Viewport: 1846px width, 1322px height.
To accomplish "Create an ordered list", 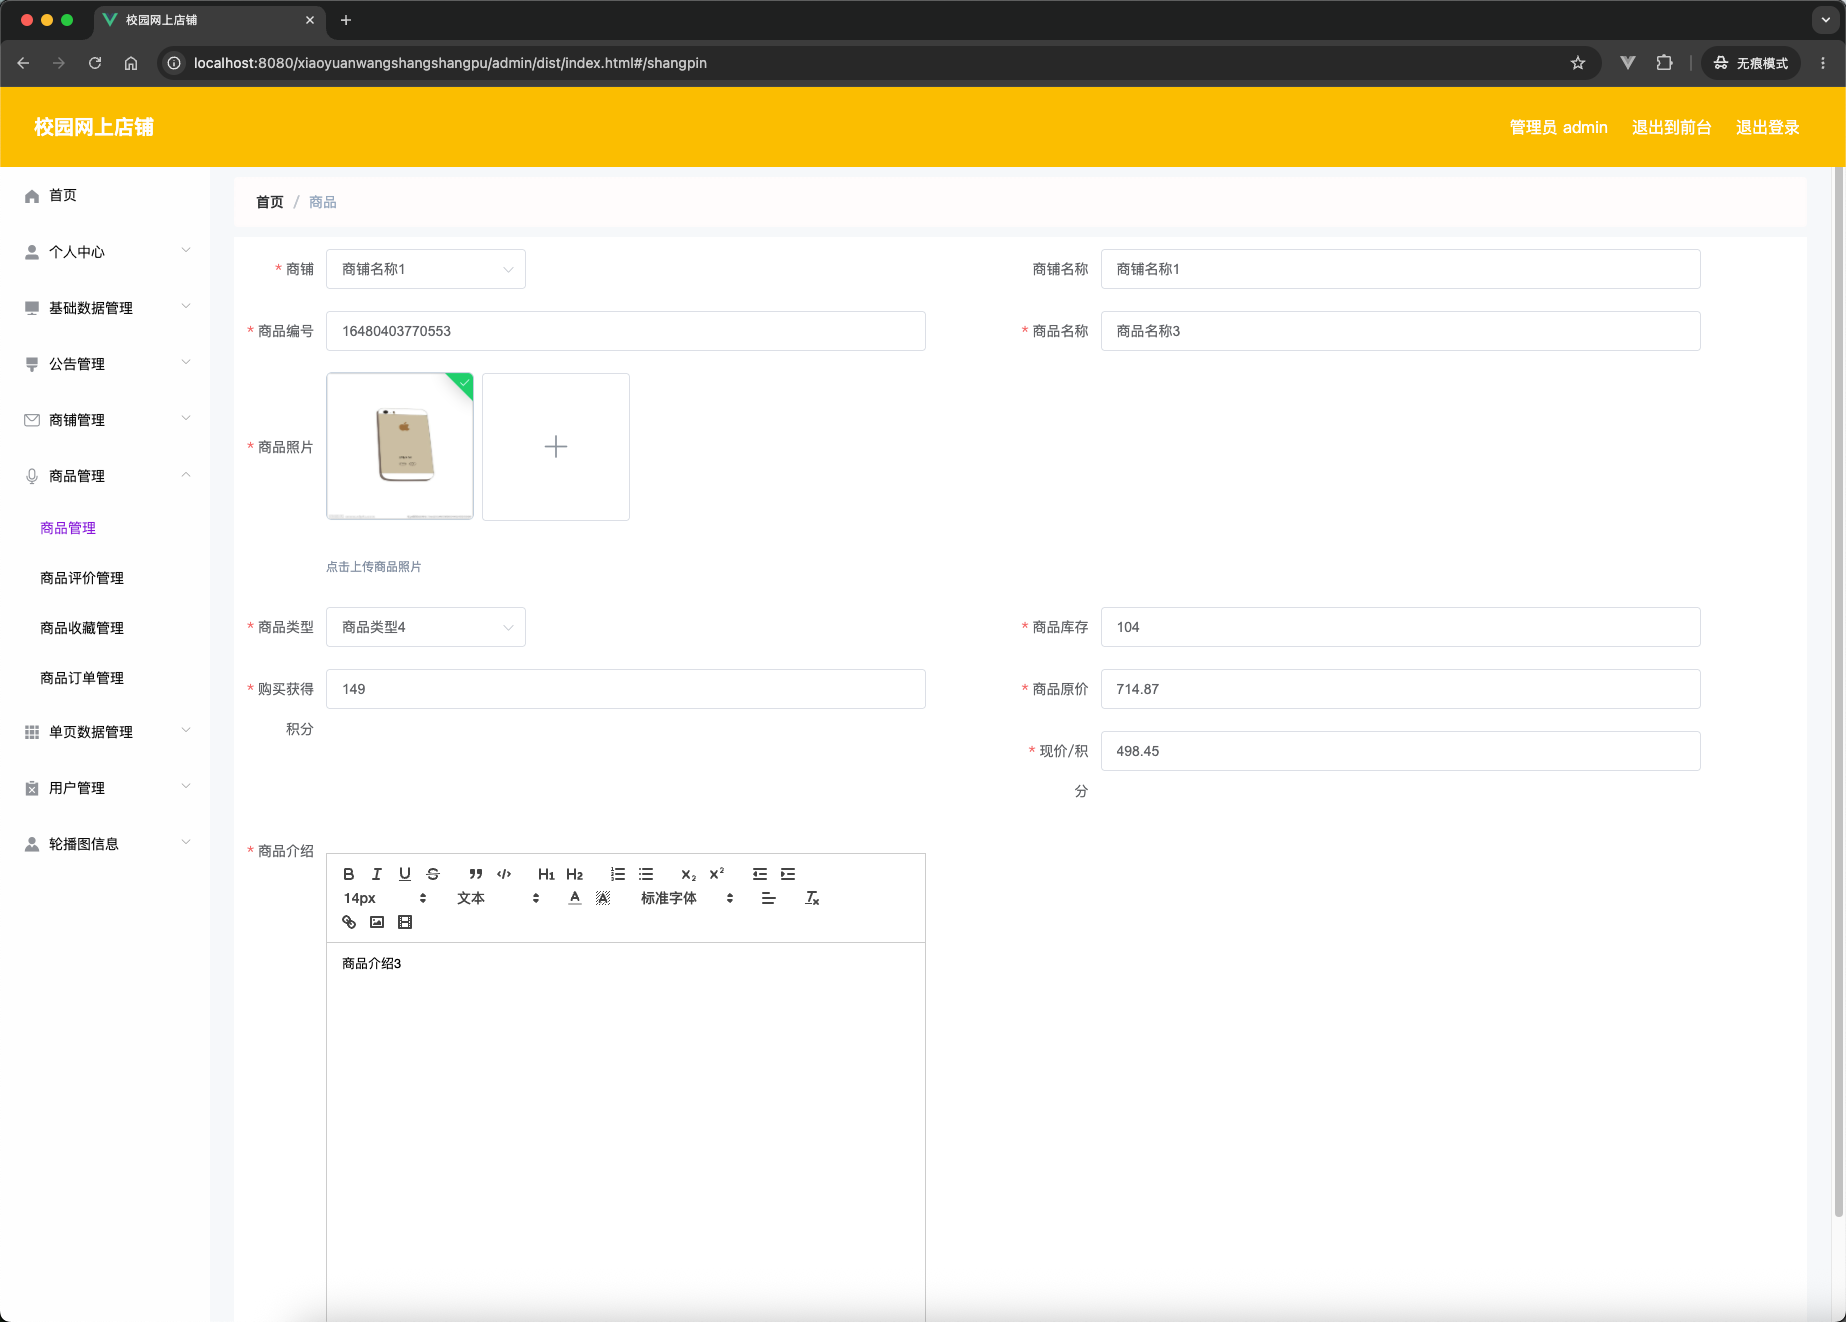I will (x=618, y=874).
